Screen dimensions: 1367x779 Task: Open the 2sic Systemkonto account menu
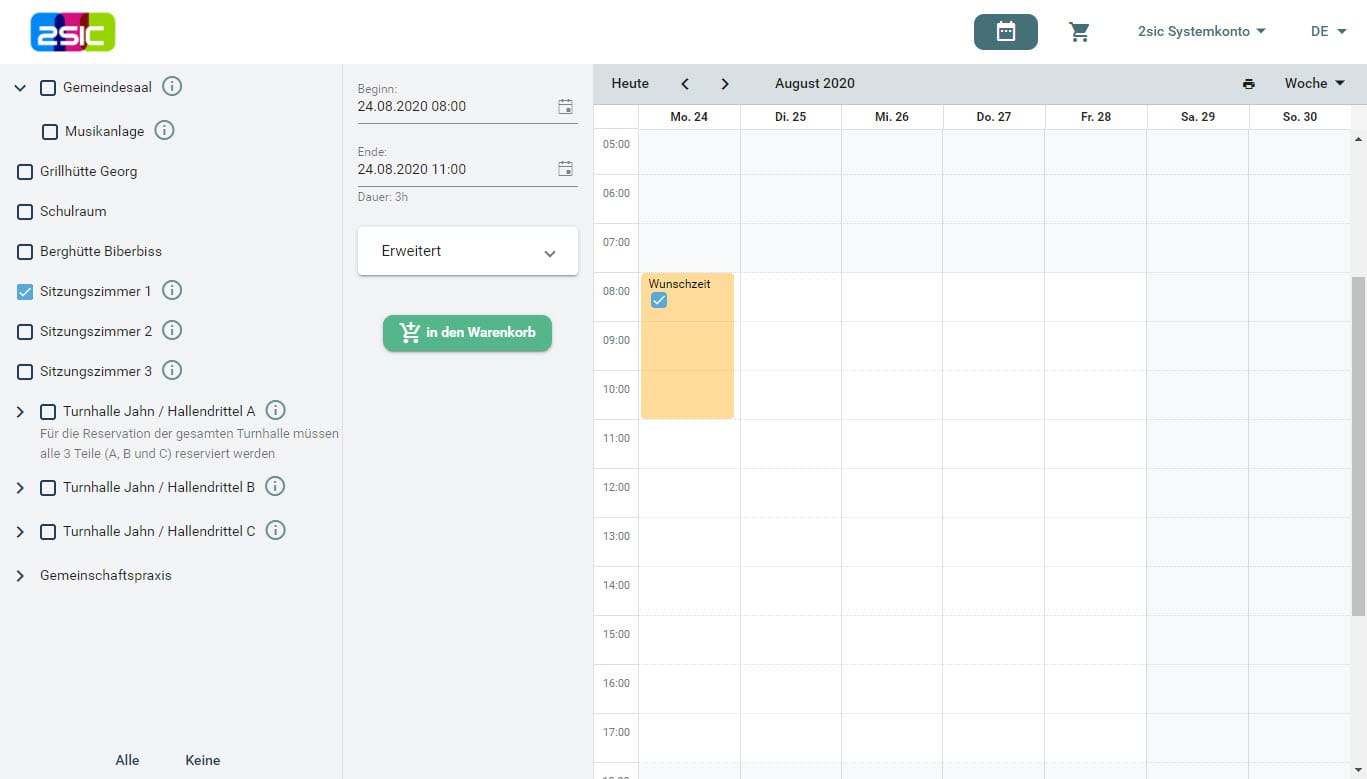coord(1201,32)
